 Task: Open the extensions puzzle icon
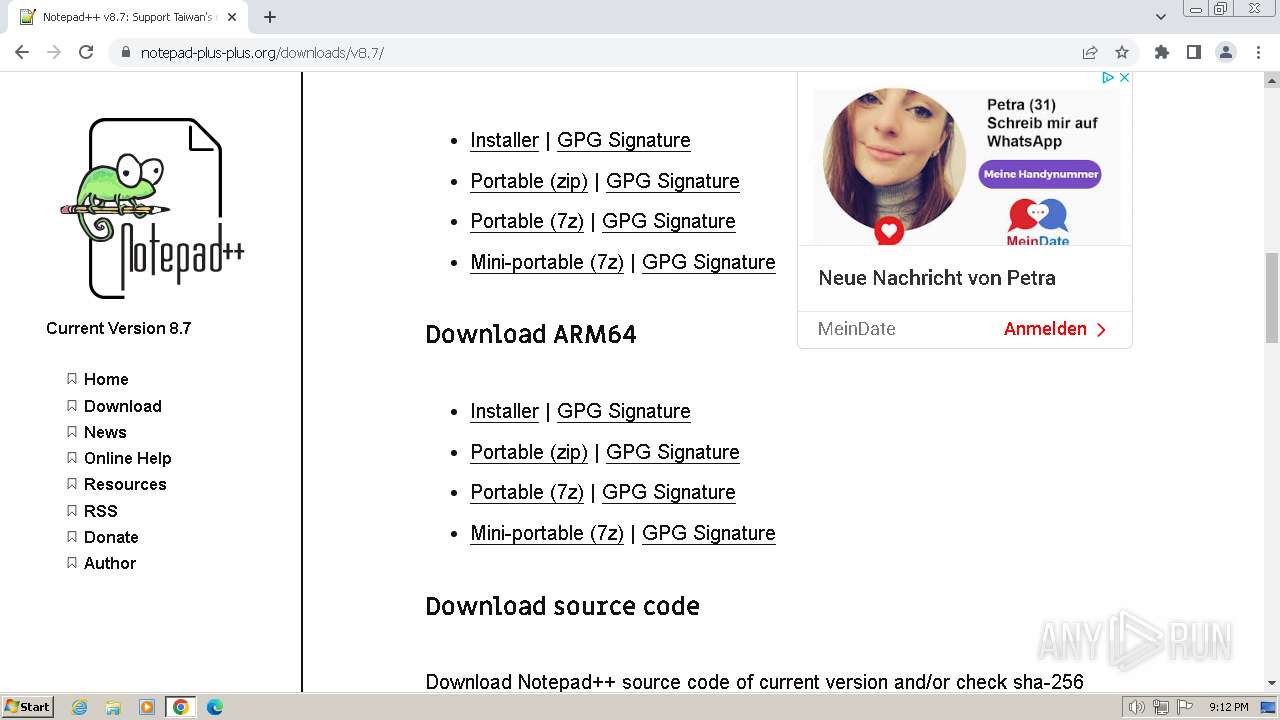pyautogui.click(x=1161, y=52)
